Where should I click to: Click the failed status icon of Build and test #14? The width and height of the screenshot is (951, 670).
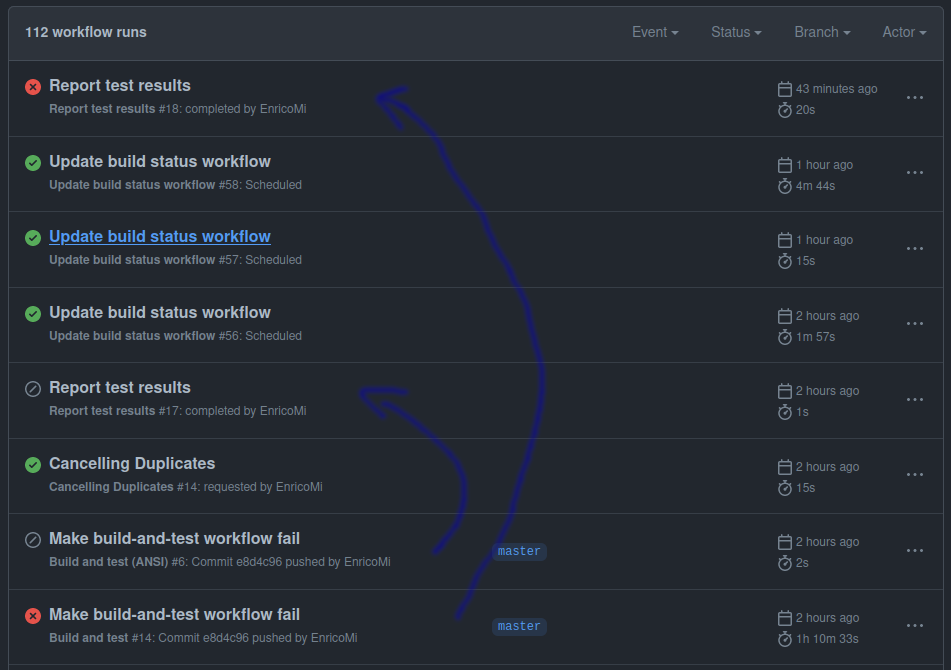(33, 616)
